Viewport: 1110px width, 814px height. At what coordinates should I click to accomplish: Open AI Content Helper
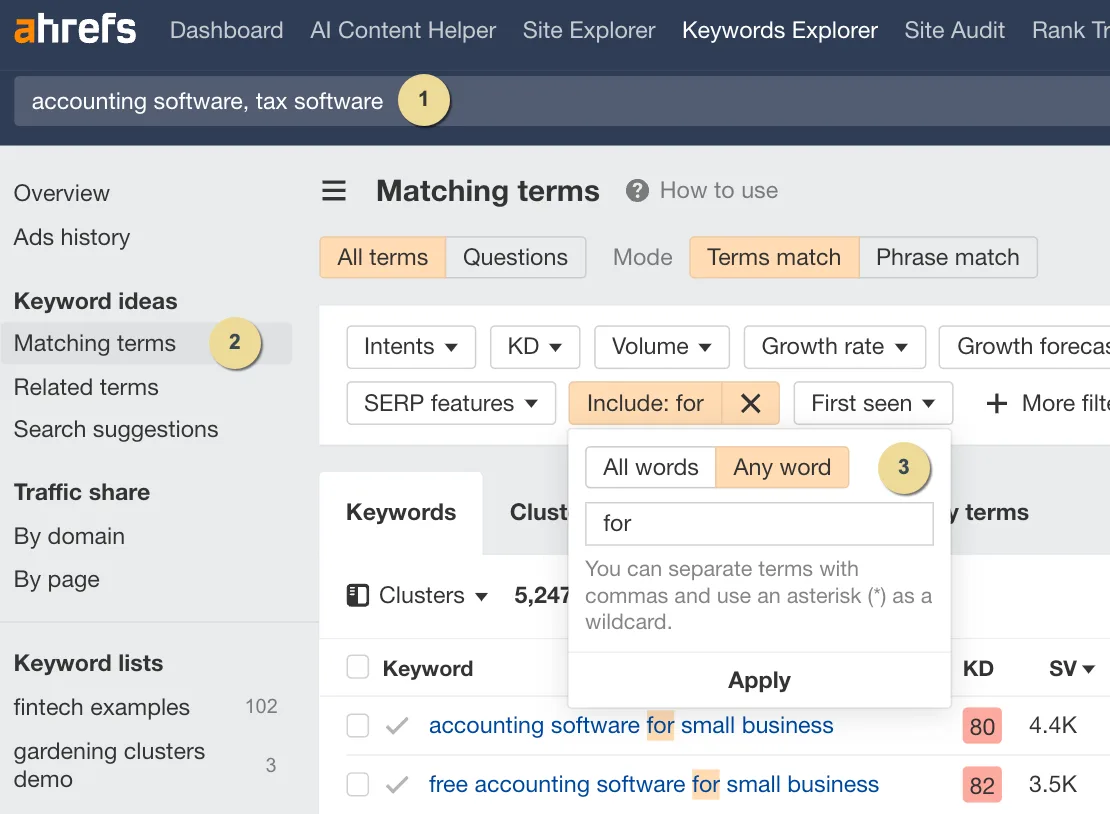pos(403,30)
